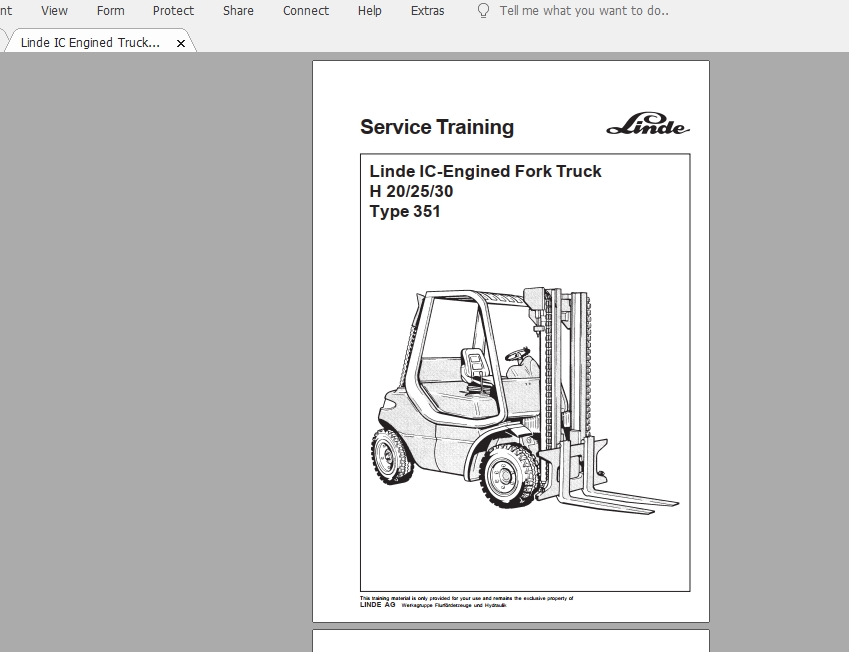The height and width of the screenshot is (652, 849).
Task: Close the Linde IC Engined Truck tab
Action: point(180,43)
